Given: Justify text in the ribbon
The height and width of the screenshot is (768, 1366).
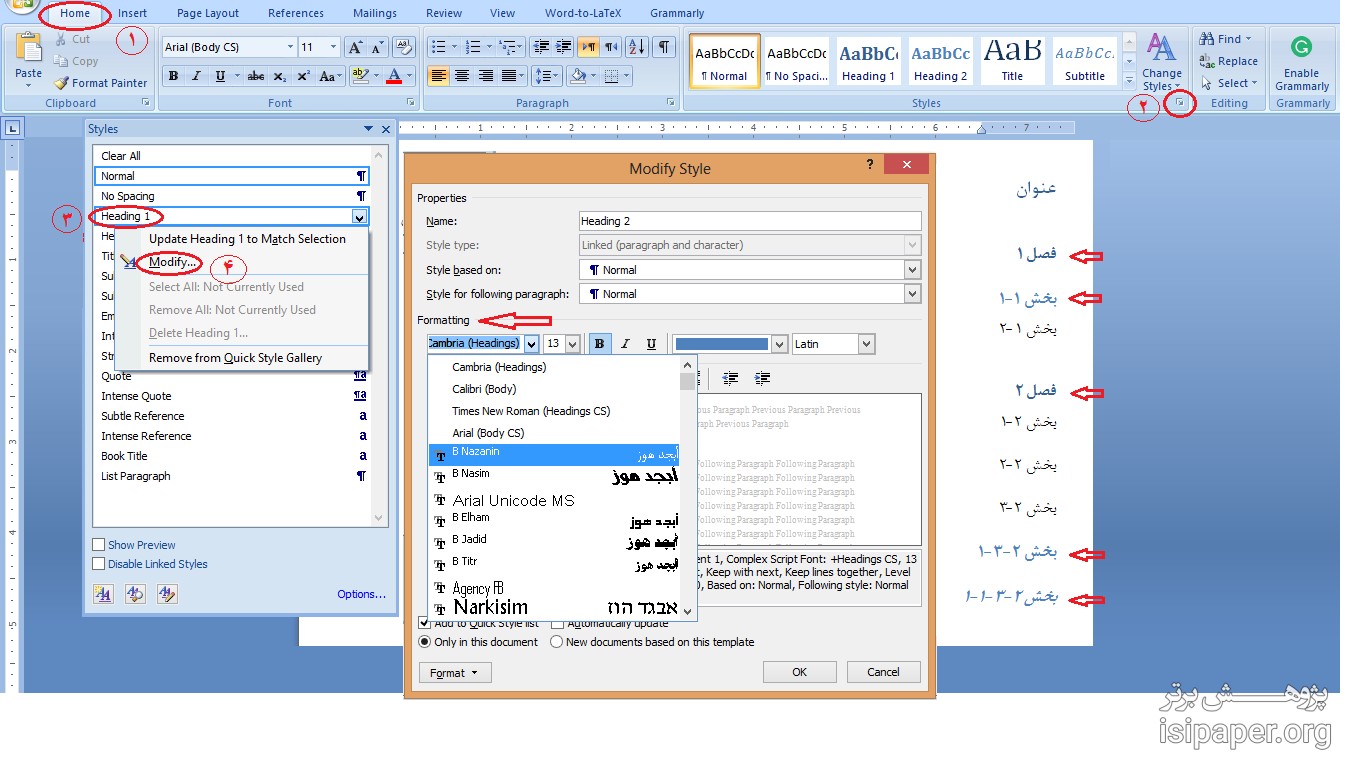Looking at the screenshot, I should click(x=510, y=76).
